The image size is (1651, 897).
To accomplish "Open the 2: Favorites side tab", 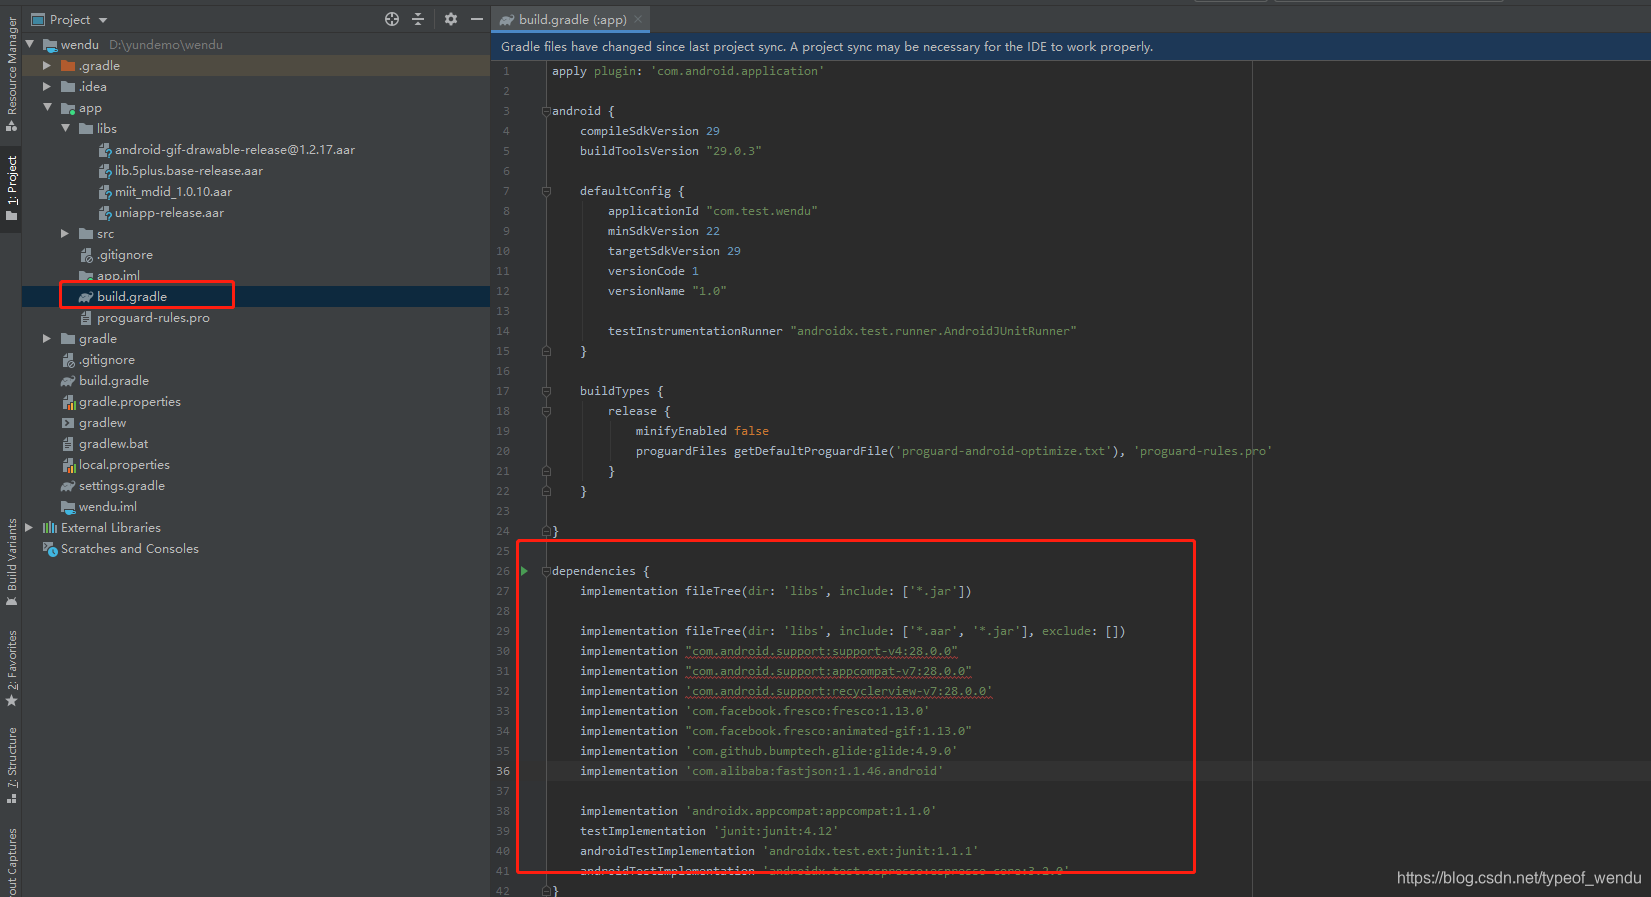I will coord(11,668).
